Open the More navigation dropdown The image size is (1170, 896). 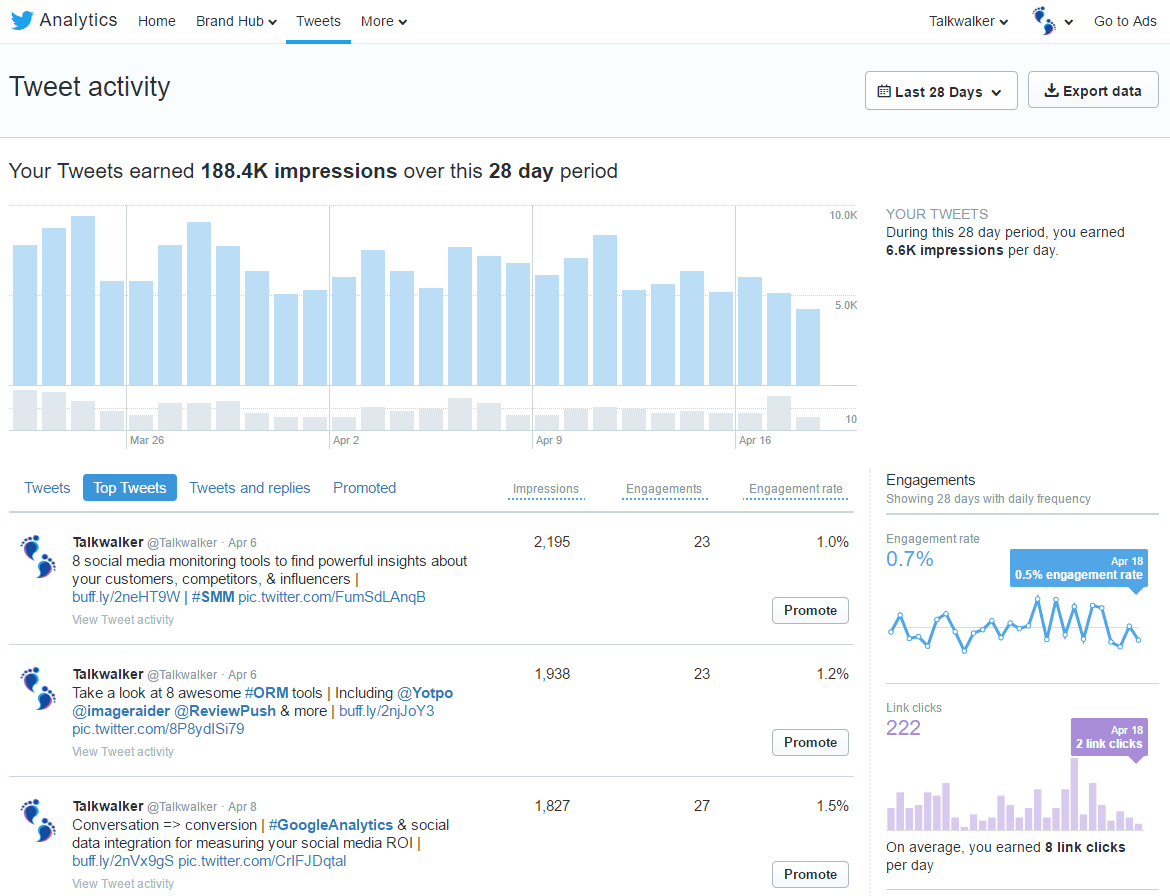click(383, 20)
